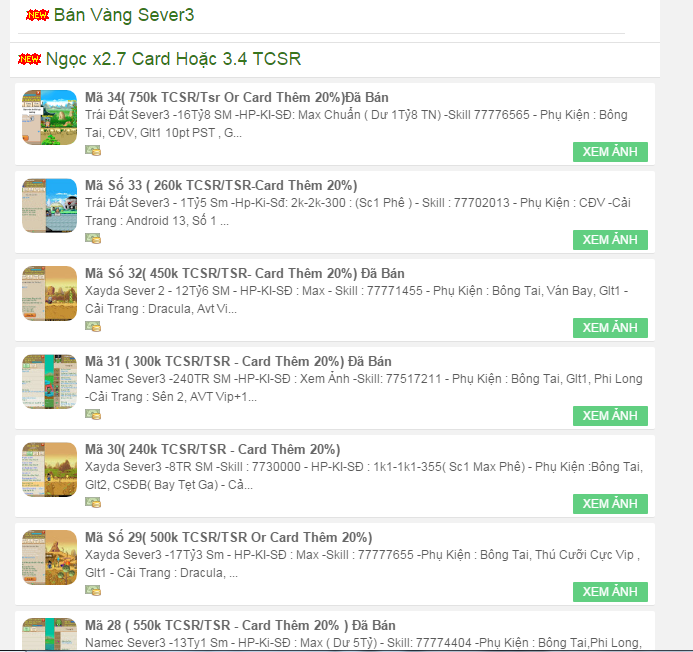Click the money icon under Mã 31 listing
Screen dimensions: 693x652
93,415
